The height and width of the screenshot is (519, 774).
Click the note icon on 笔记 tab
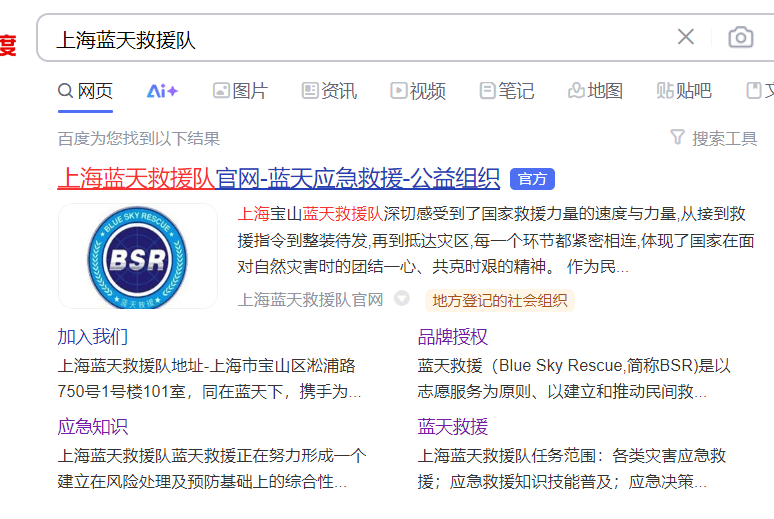487,90
